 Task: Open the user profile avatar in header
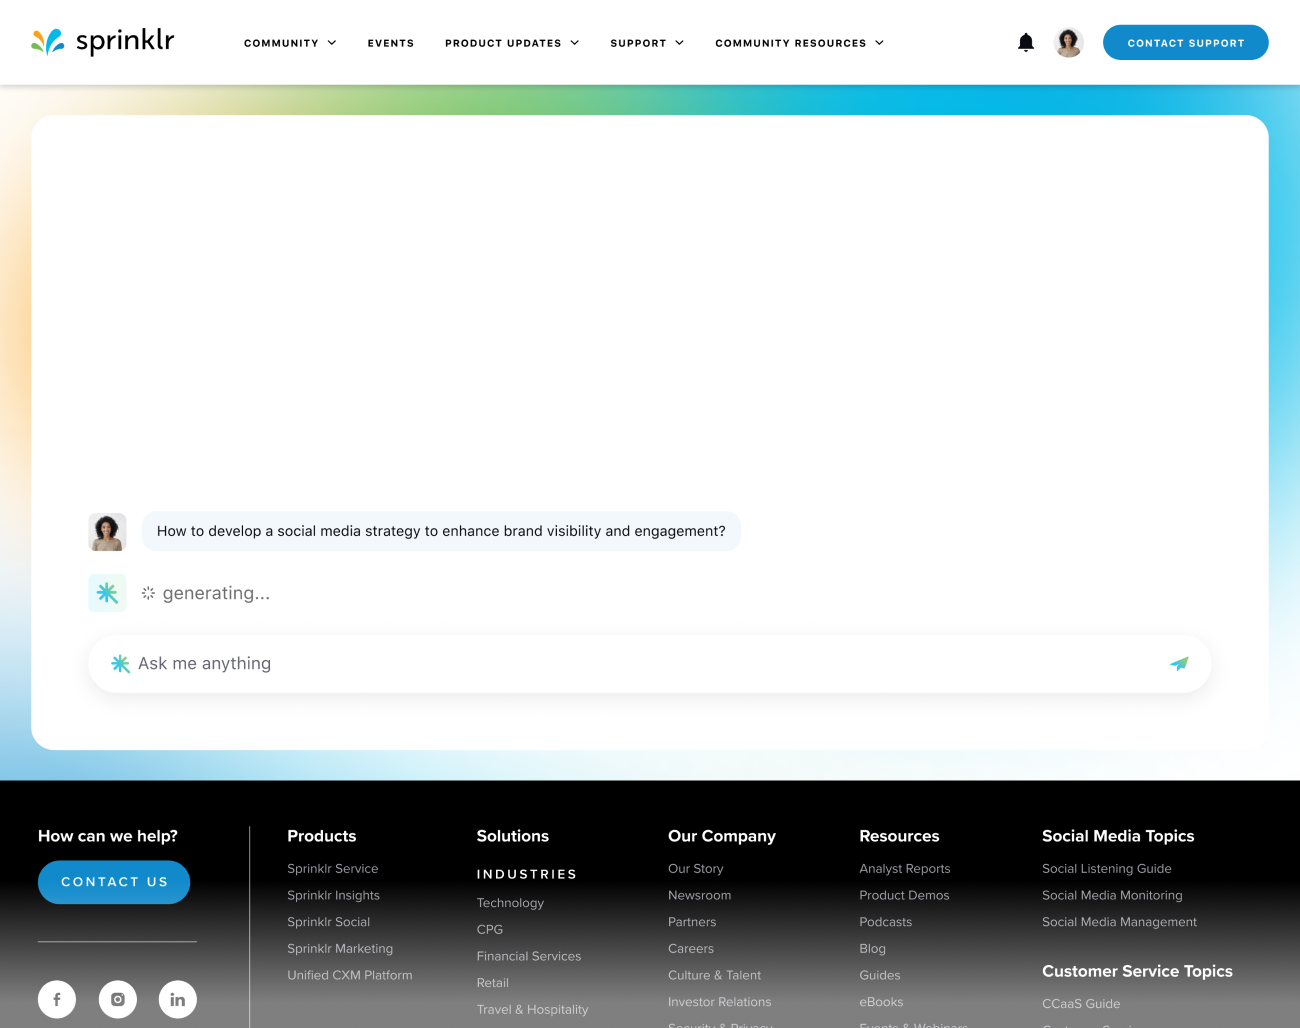pyautogui.click(x=1069, y=42)
